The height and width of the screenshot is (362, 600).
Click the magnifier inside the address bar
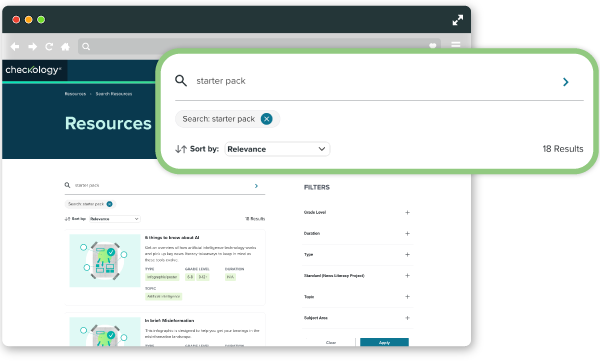coord(86,47)
